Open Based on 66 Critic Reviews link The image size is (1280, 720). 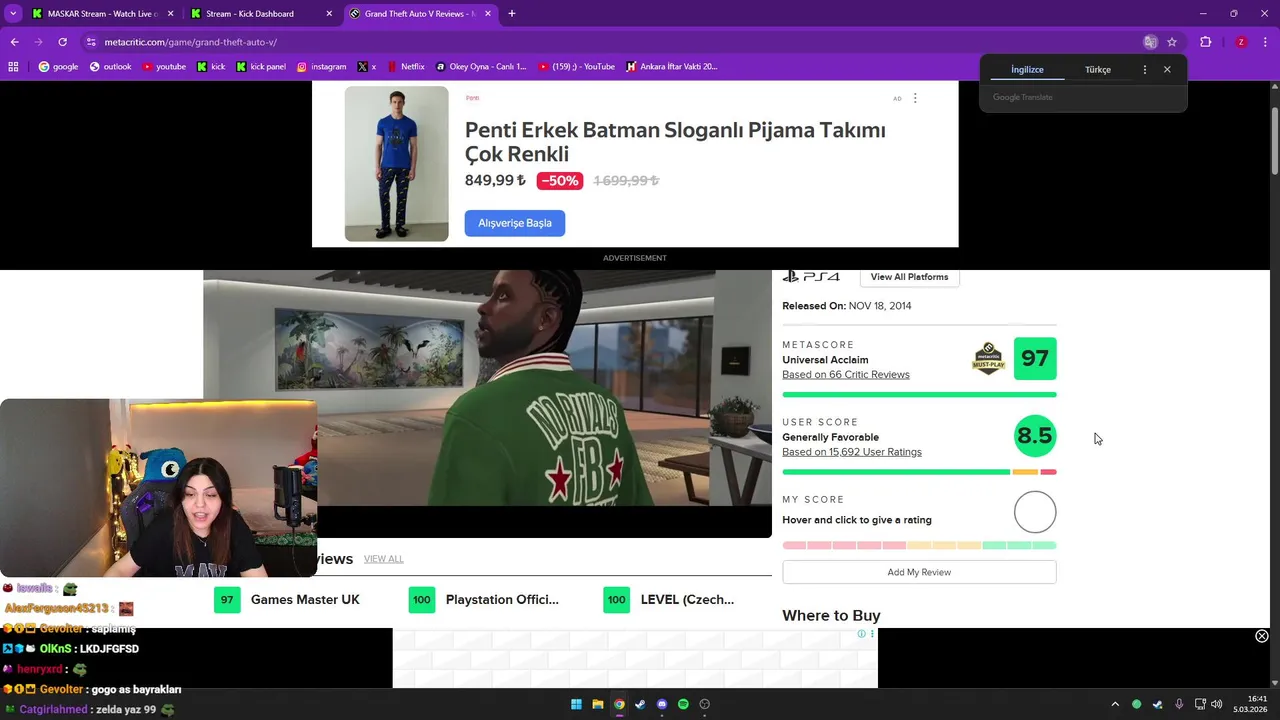[x=846, y=375]
